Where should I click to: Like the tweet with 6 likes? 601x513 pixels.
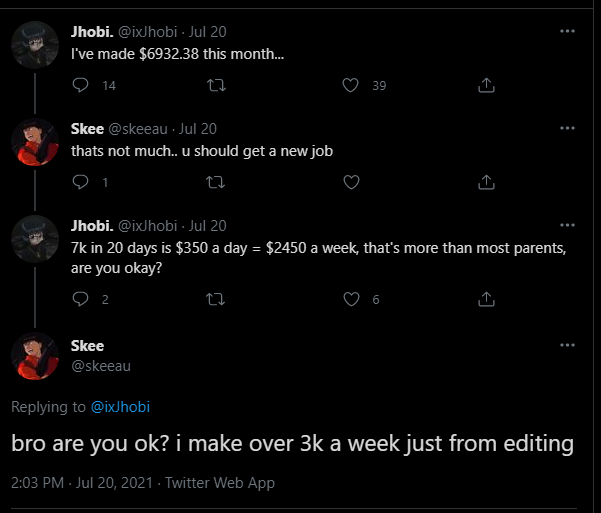tap(350, 298)
